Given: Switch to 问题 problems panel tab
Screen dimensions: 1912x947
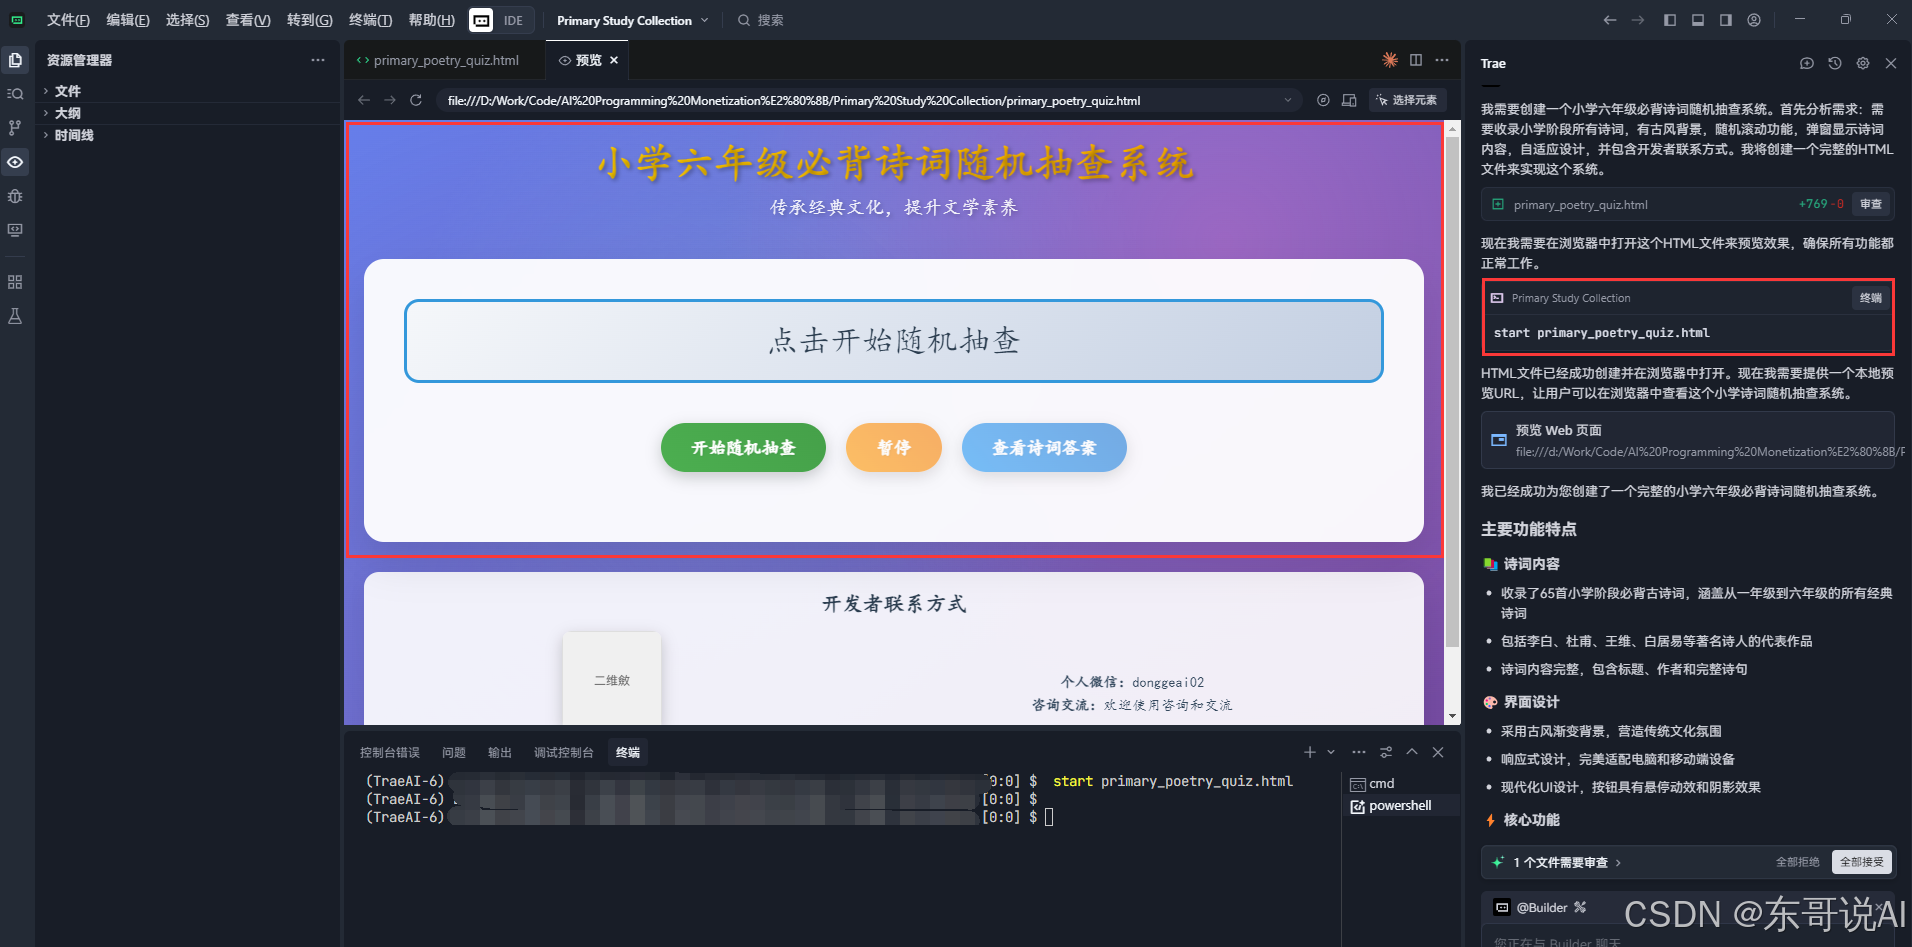Looking at the screenshot, I should (x=454, y=752).
